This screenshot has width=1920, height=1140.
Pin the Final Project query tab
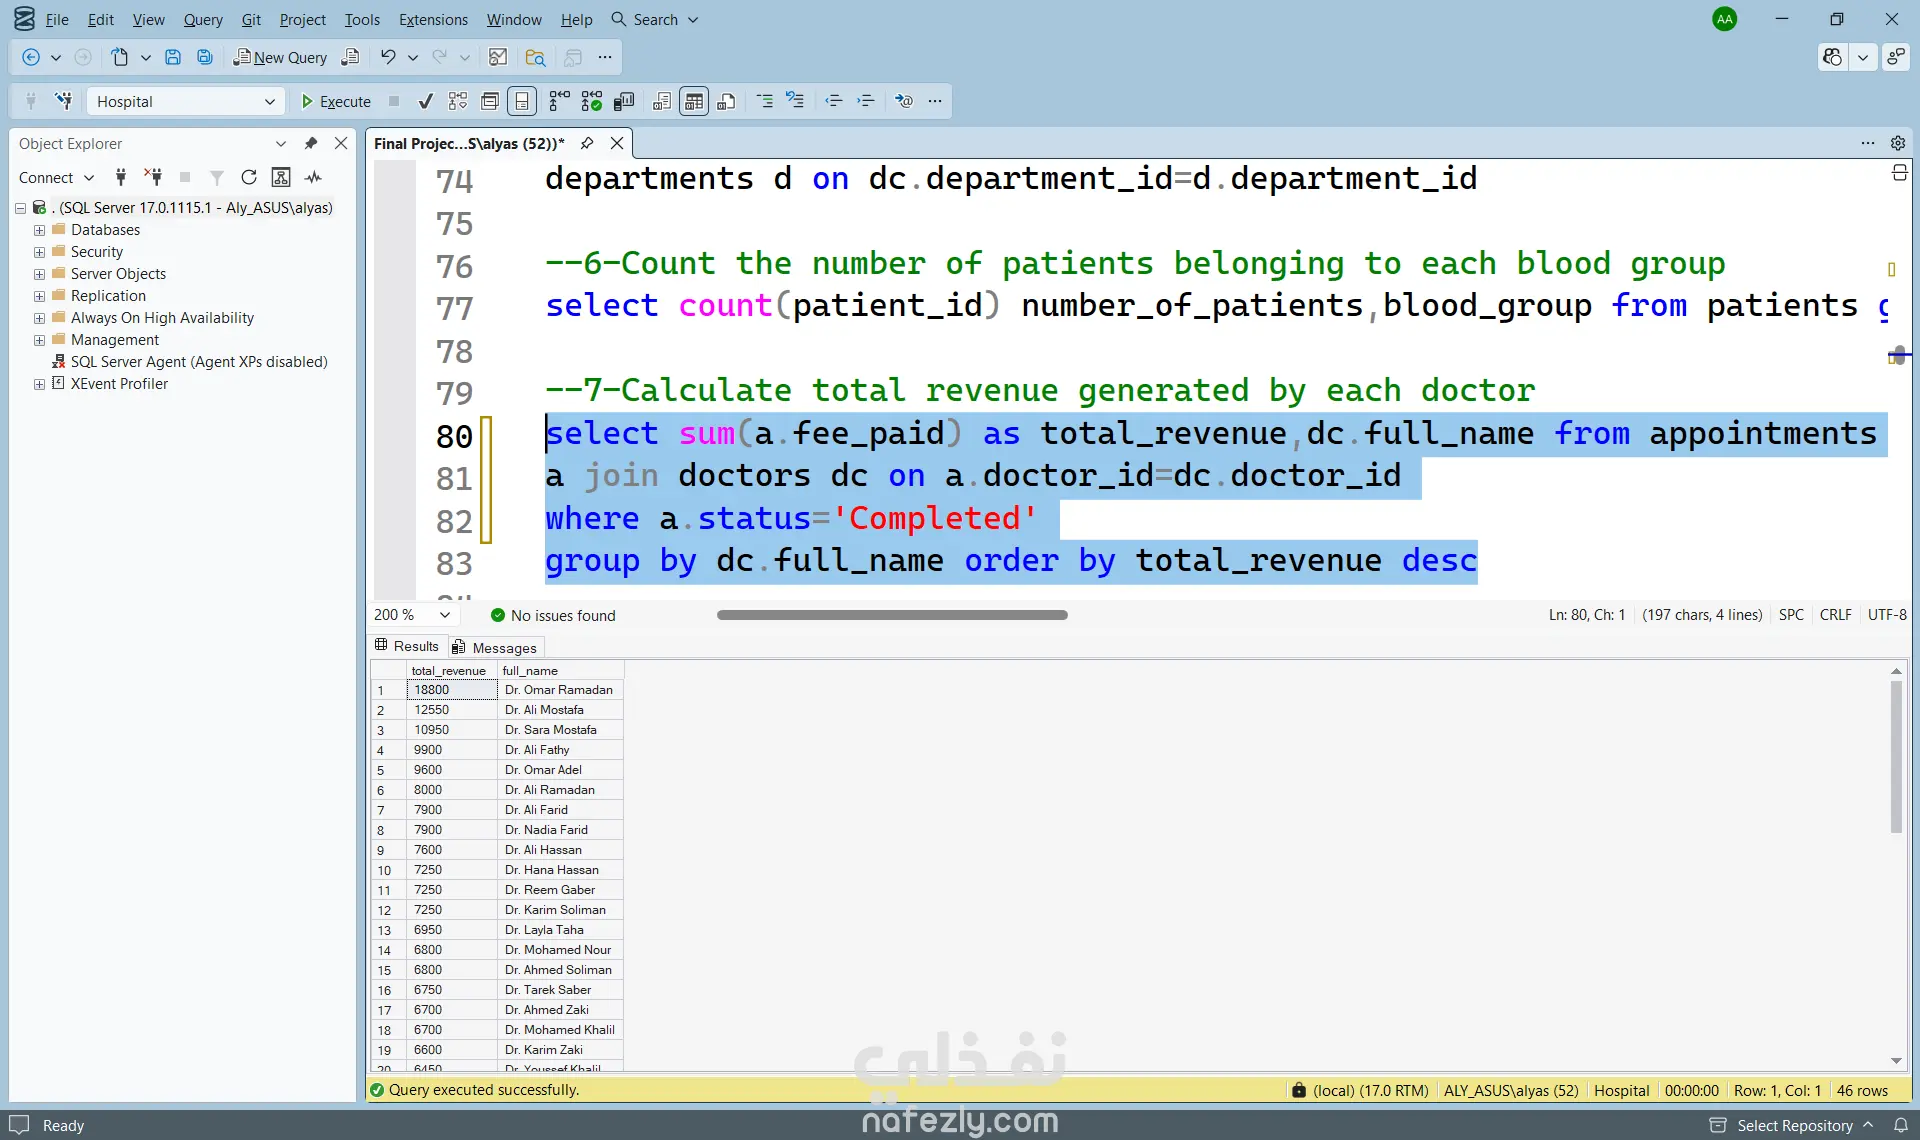pyautogui.click(x=587, y=143)
